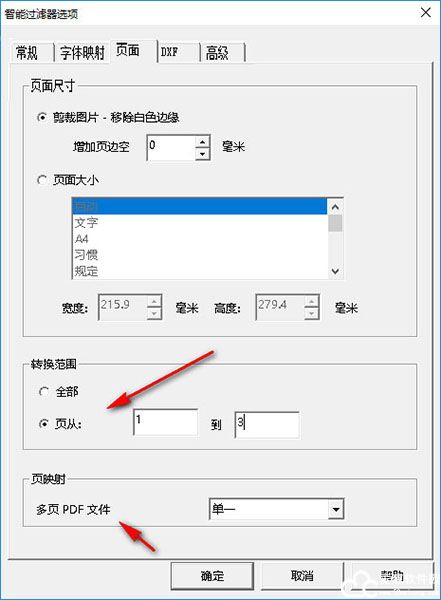The height and width of the screenshot is (600, 441).
Task: Confirm with the 确定 button
Action: coord(212,576)
